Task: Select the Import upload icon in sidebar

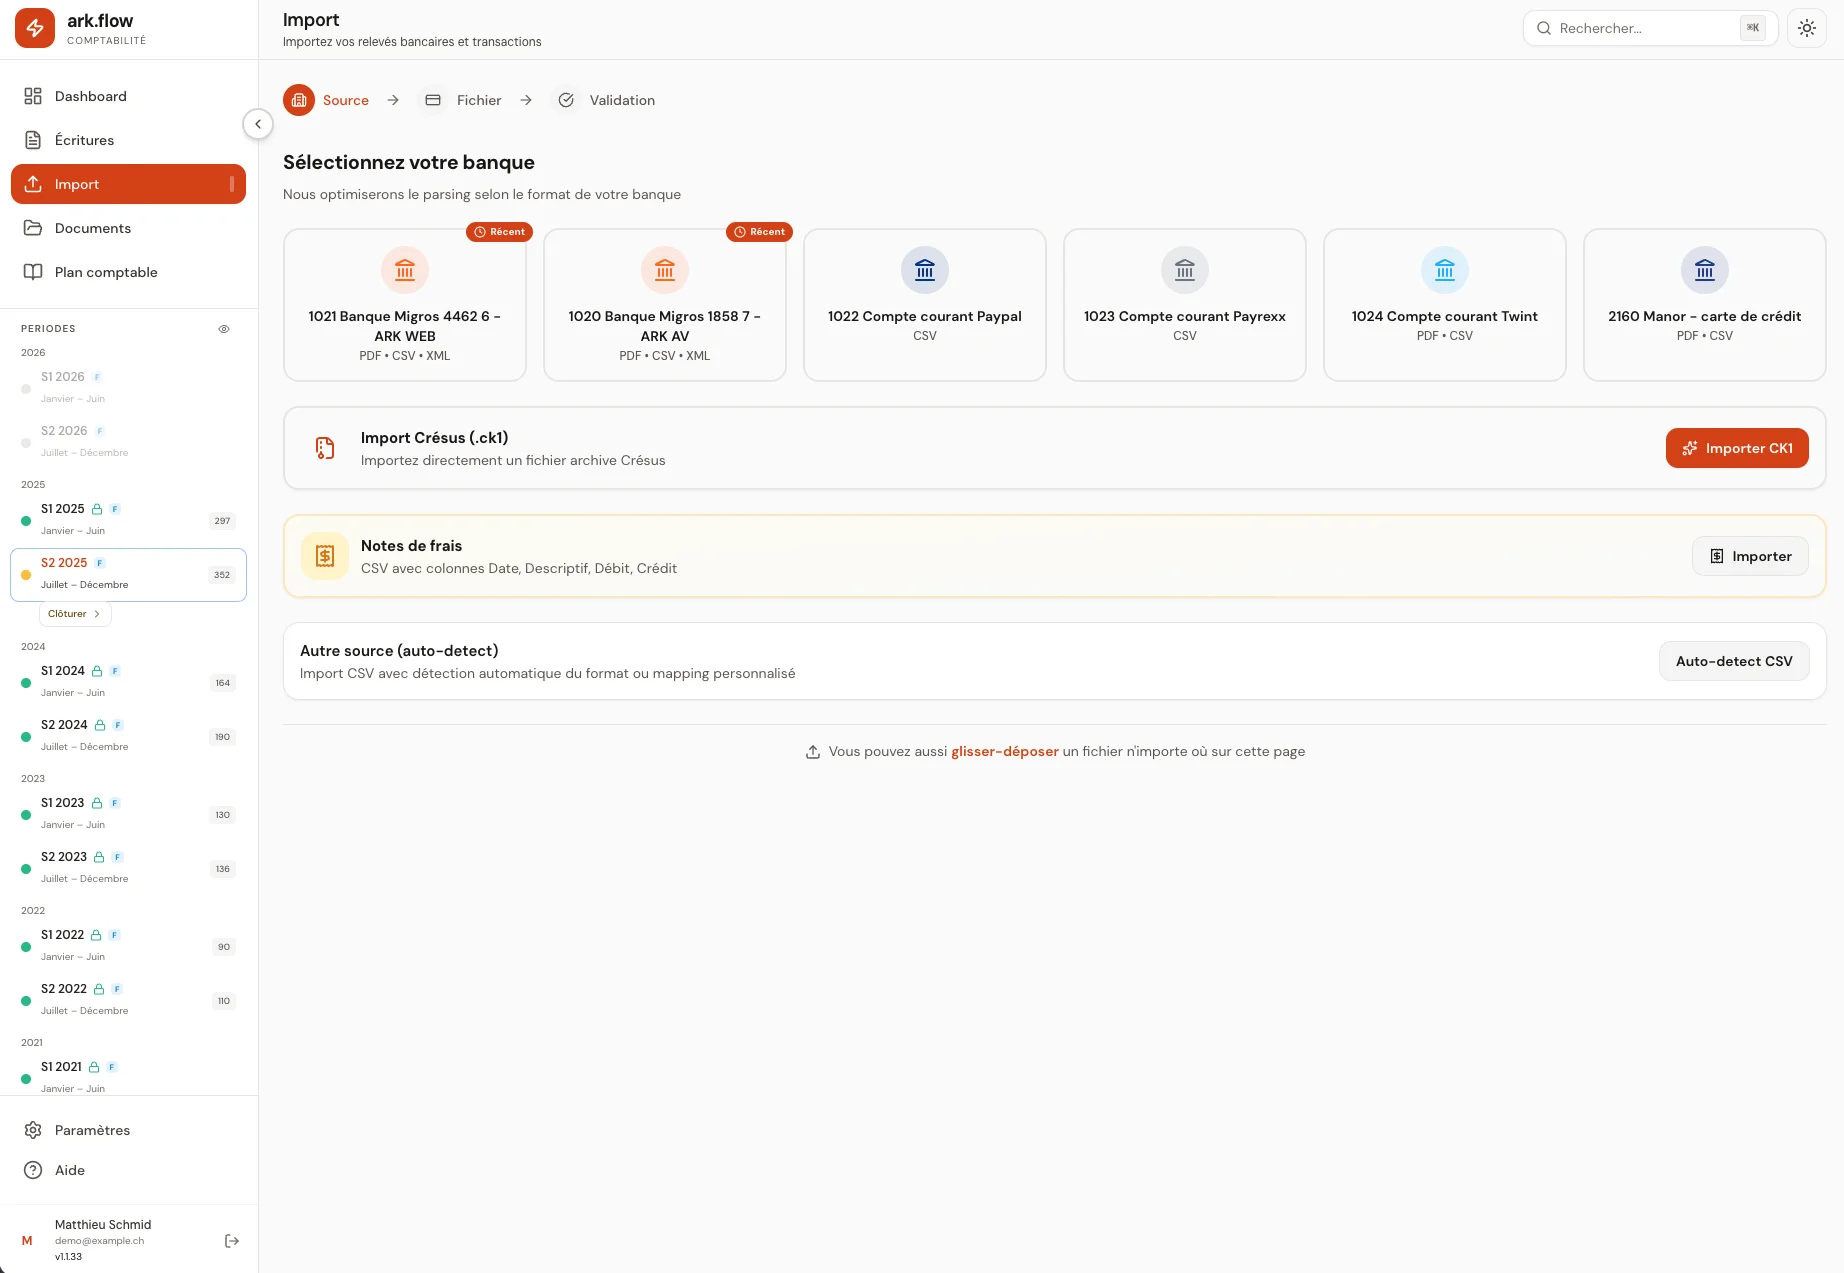Action: (33, 184)
